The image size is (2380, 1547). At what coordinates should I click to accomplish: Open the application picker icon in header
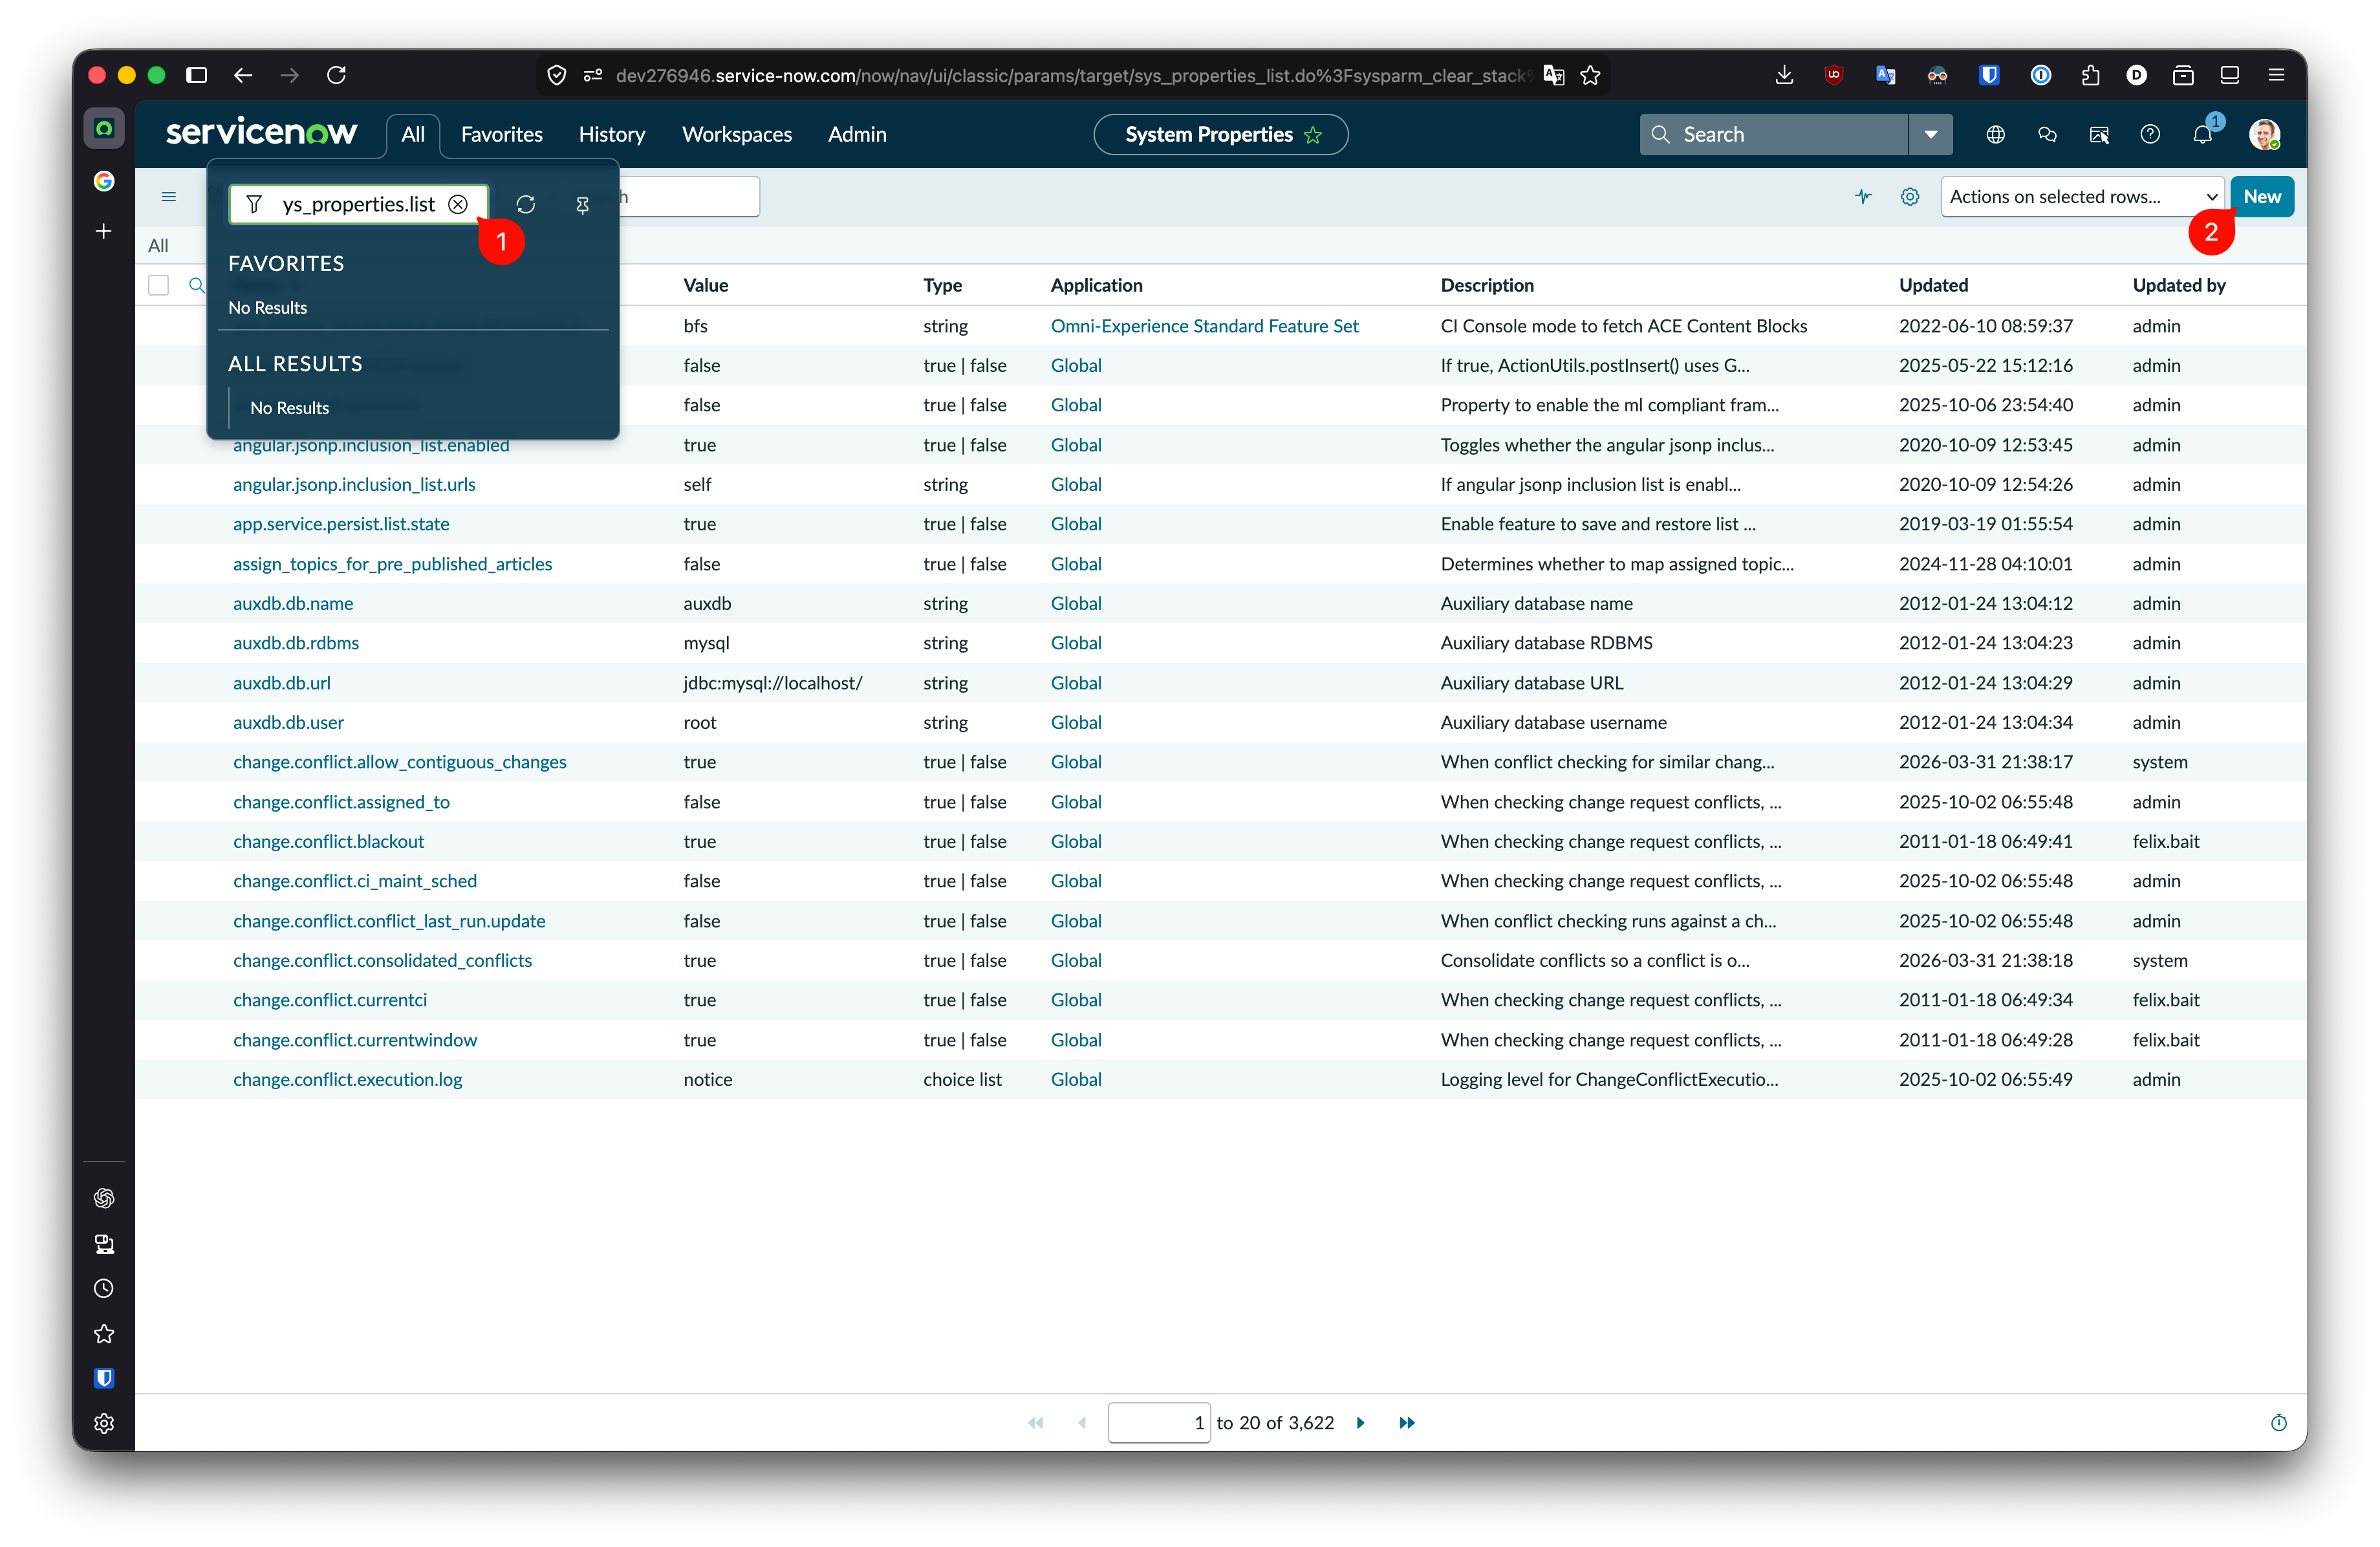pyautogui.click(x=2099, y=134)
